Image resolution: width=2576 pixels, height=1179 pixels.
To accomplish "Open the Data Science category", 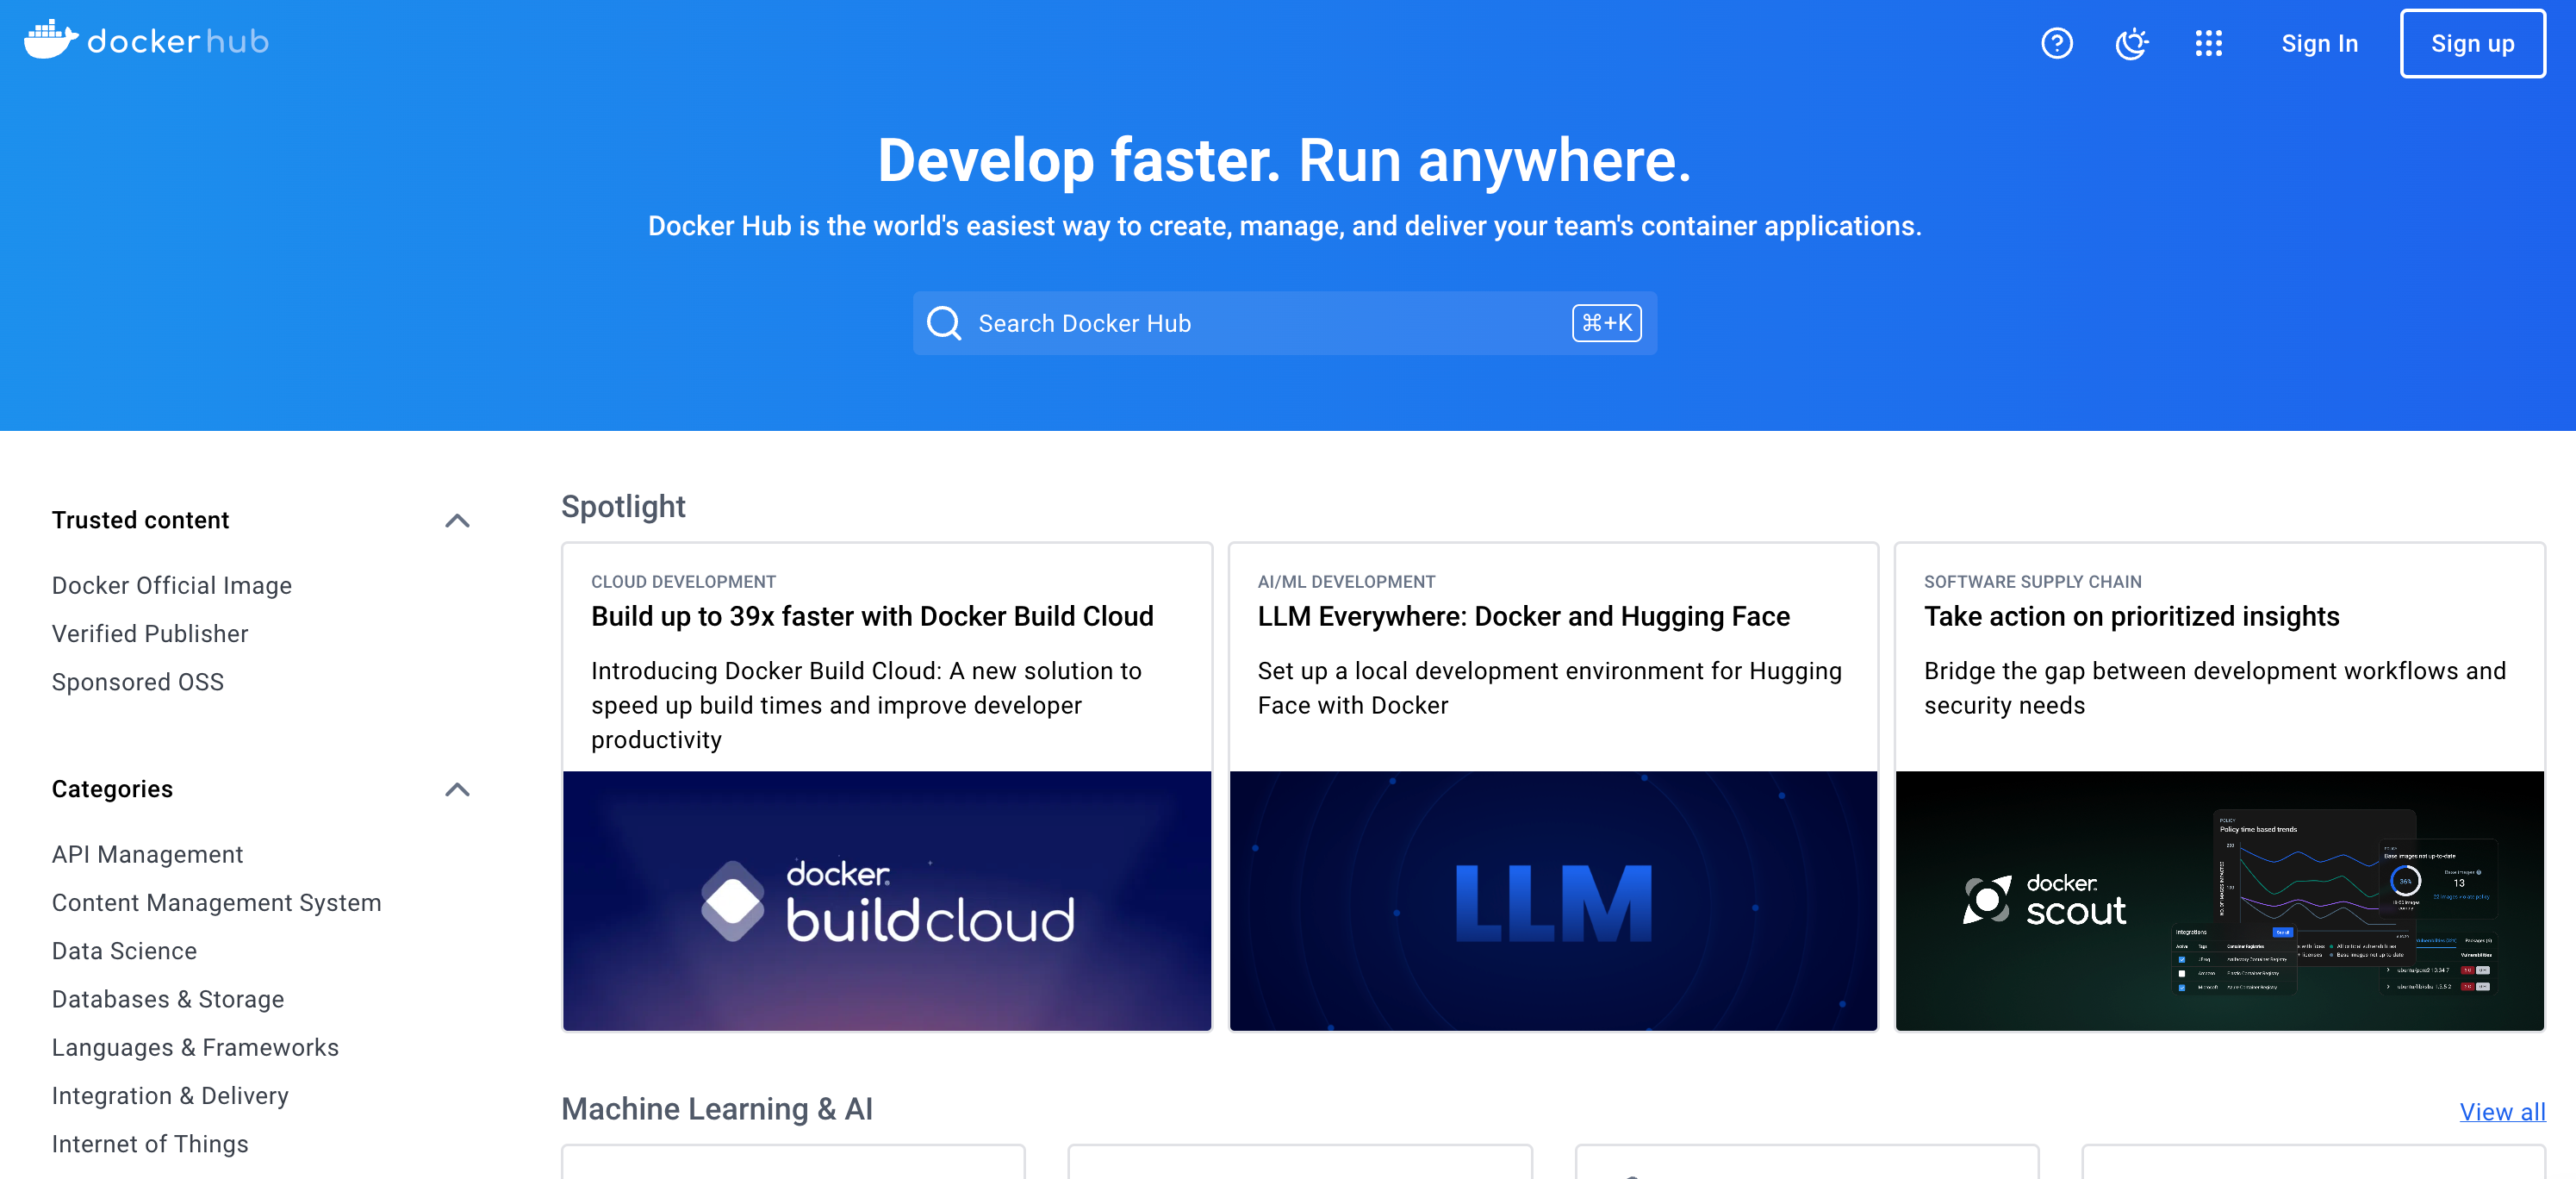I will 124,950.
